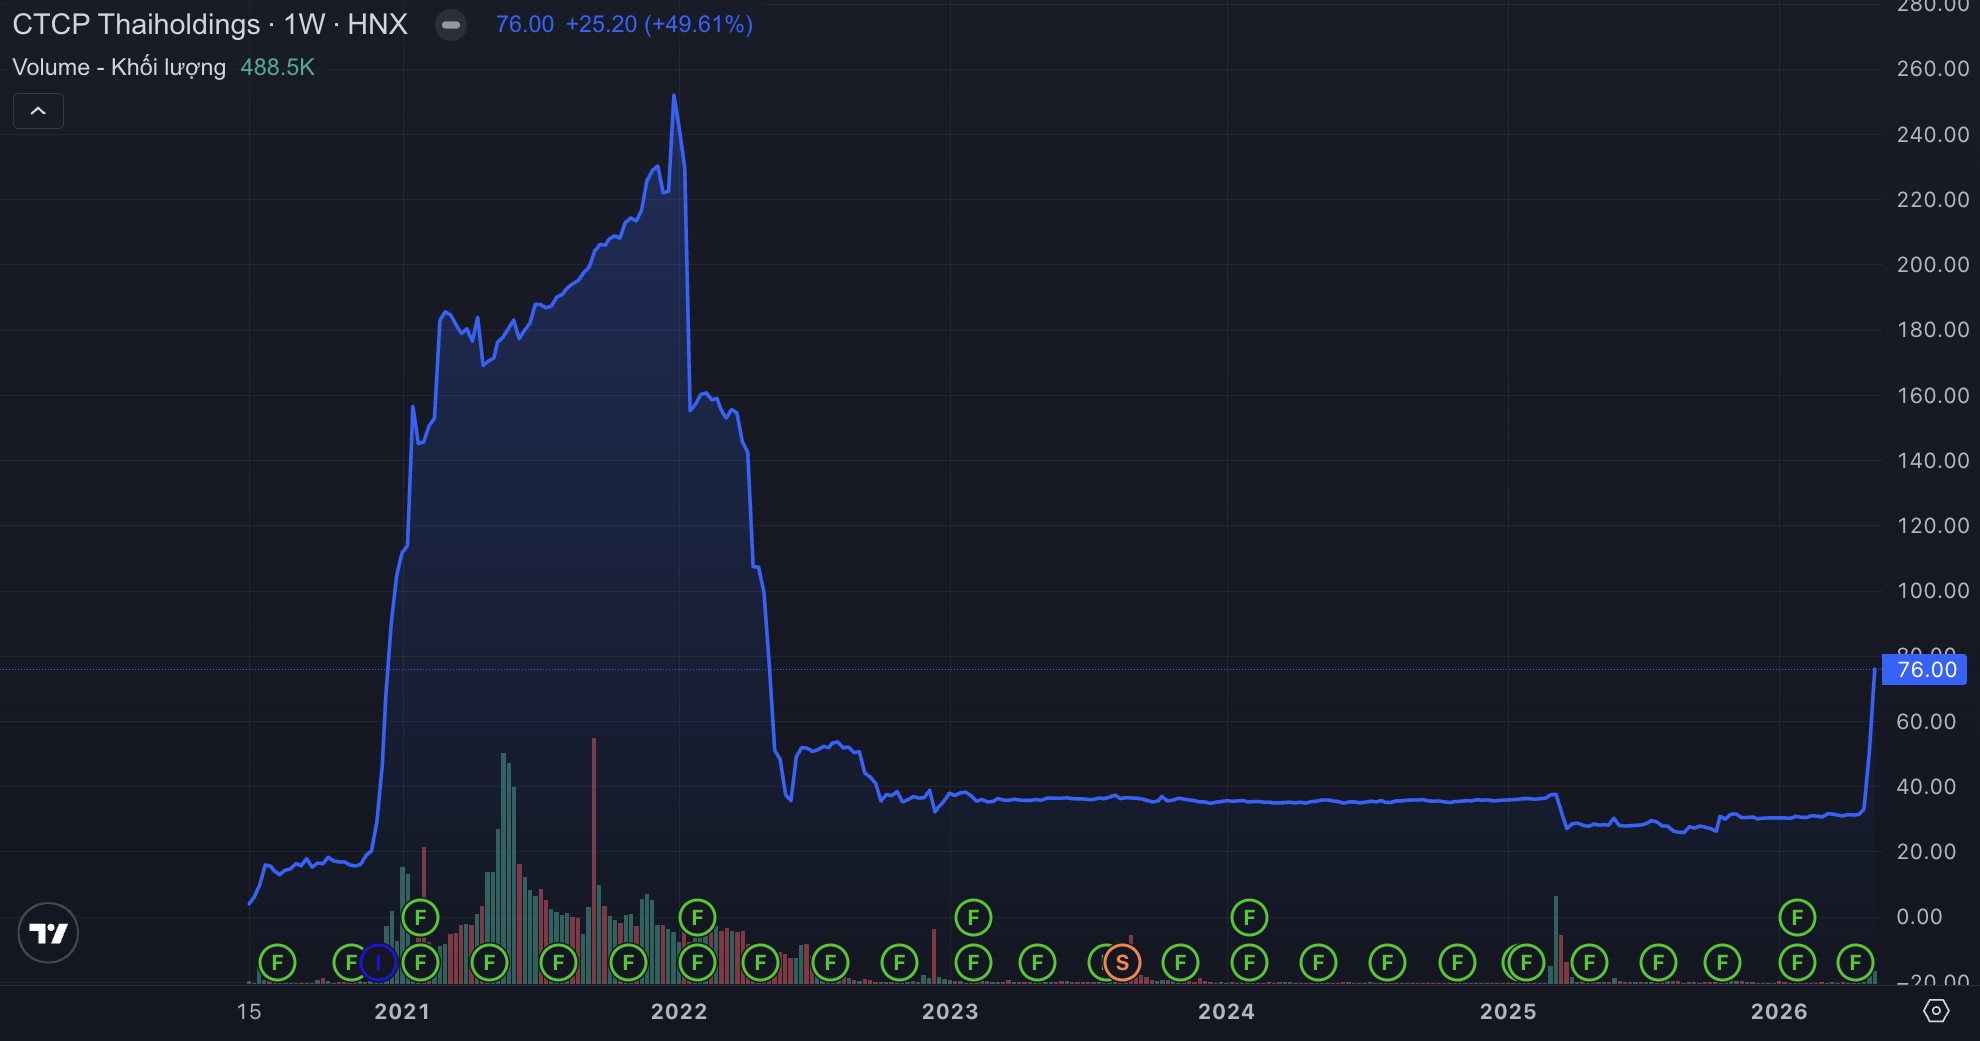The width and height of the screenshot is (1980, 1041).
Task: Click the 160.00 price axis label
Action: point(1933,395)
